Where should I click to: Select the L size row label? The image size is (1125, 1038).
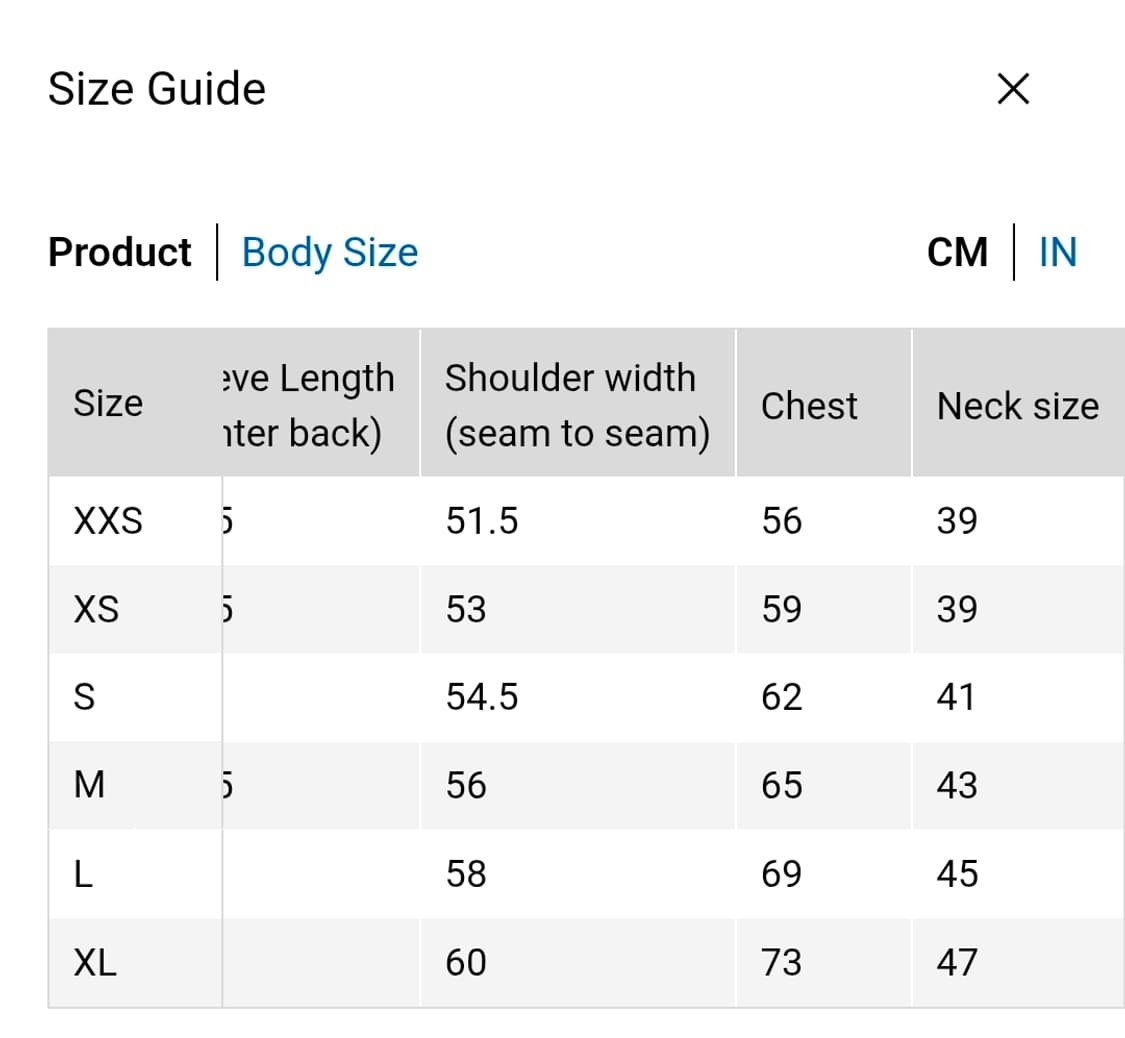coord(84,874)
